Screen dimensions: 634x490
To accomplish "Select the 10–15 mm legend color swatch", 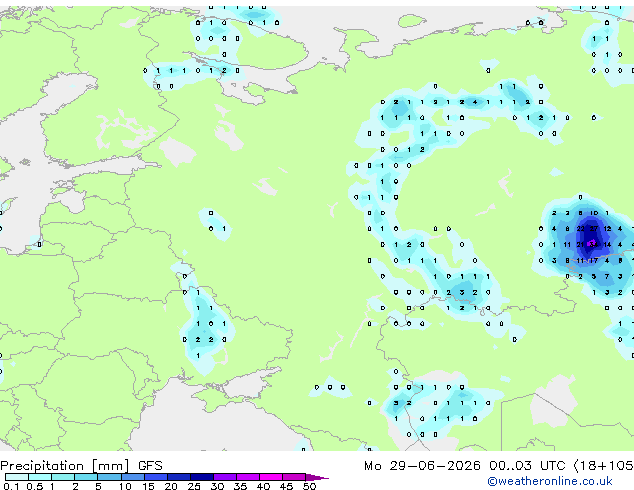I will click(x=132, y=477).
